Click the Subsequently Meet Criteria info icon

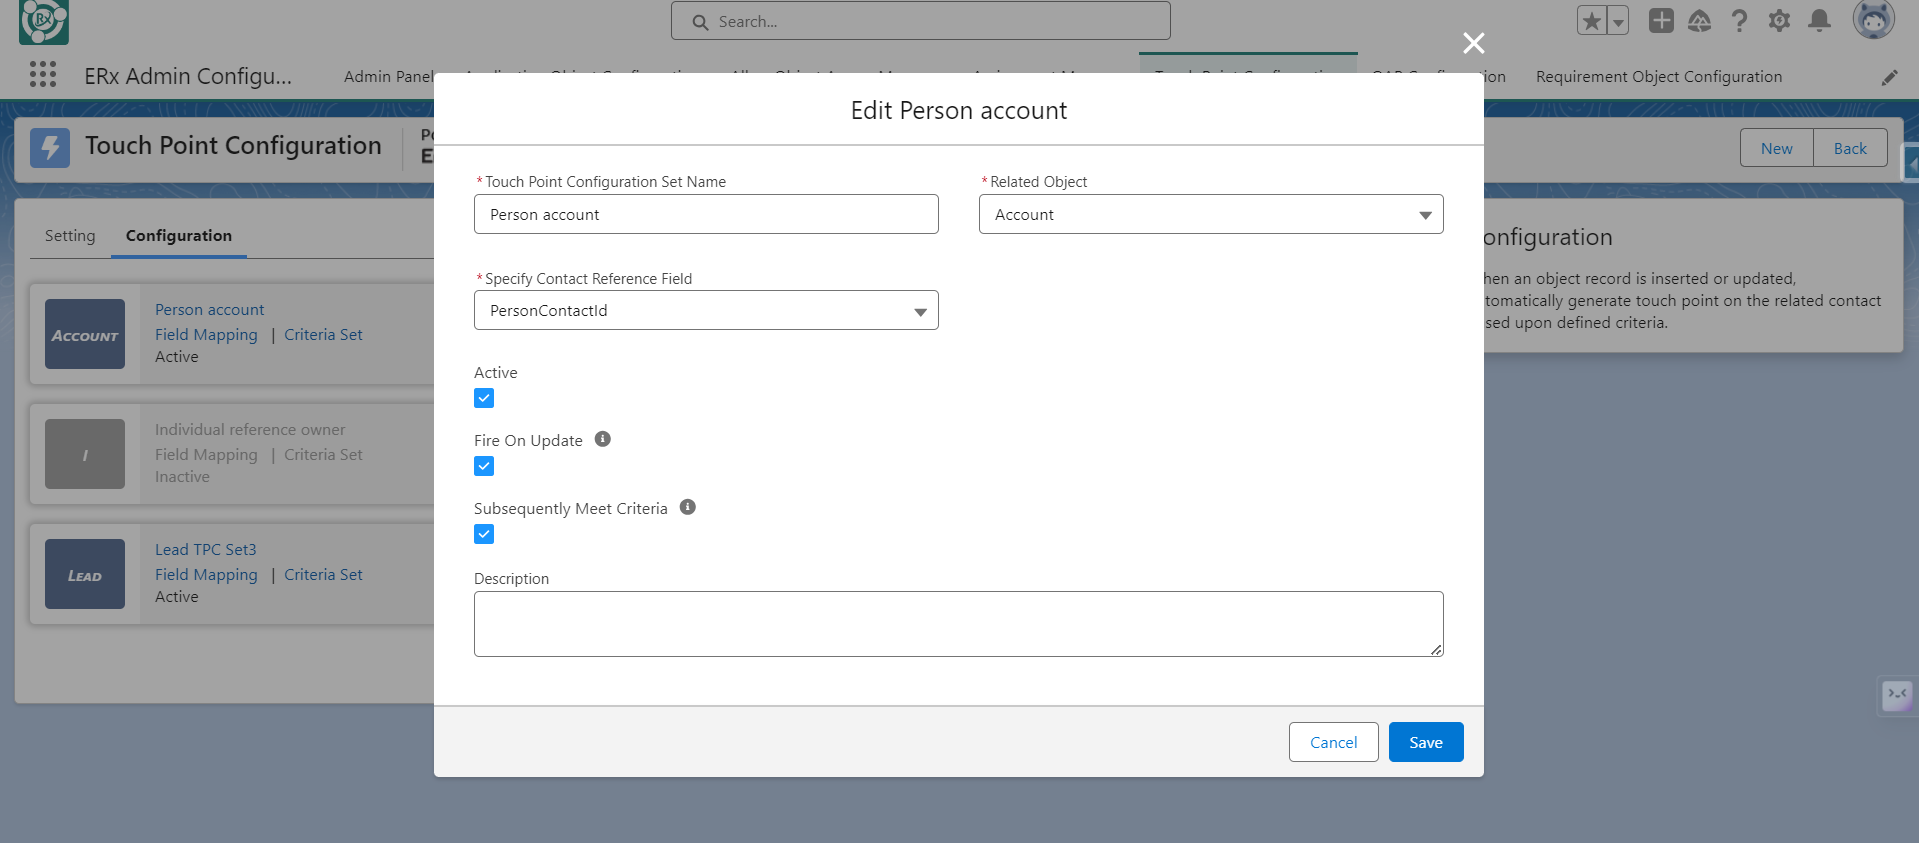pyautogui.click(x=687, y=507)
